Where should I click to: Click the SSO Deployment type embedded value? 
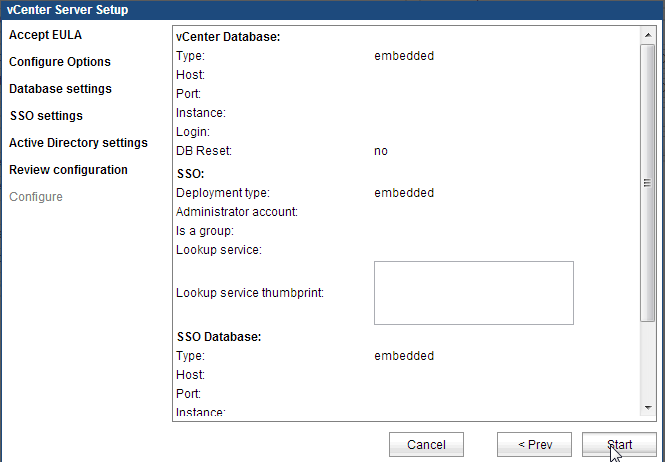click(404, 192)
